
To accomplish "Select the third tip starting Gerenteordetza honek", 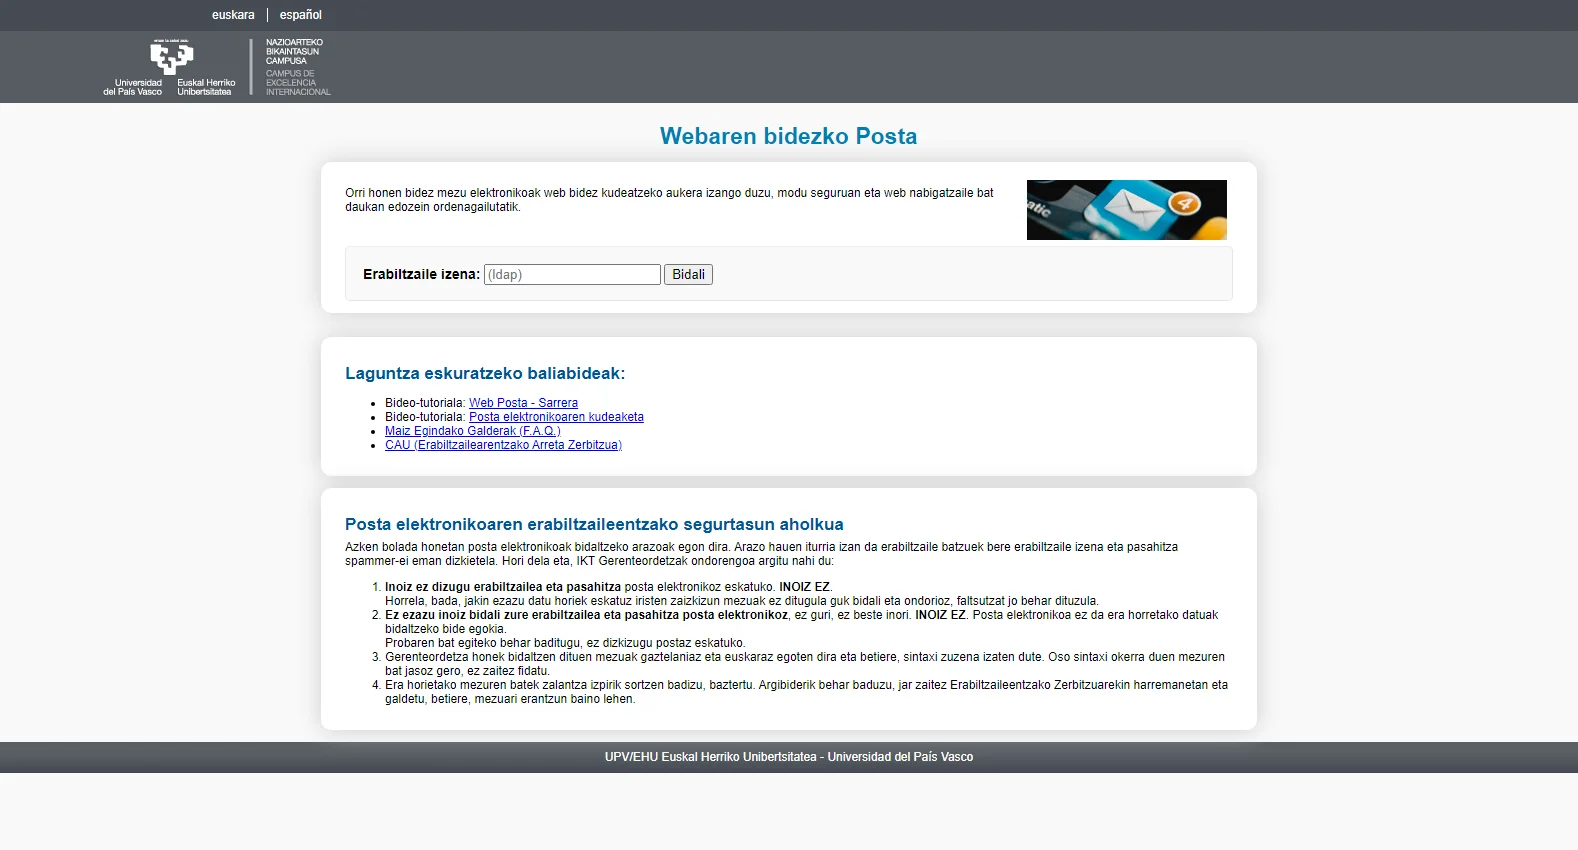I will 805,664.
